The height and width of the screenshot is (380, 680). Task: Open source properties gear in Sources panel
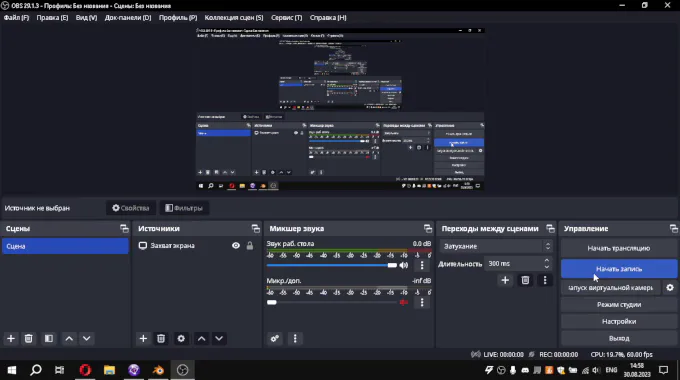(x=181, y=339)
